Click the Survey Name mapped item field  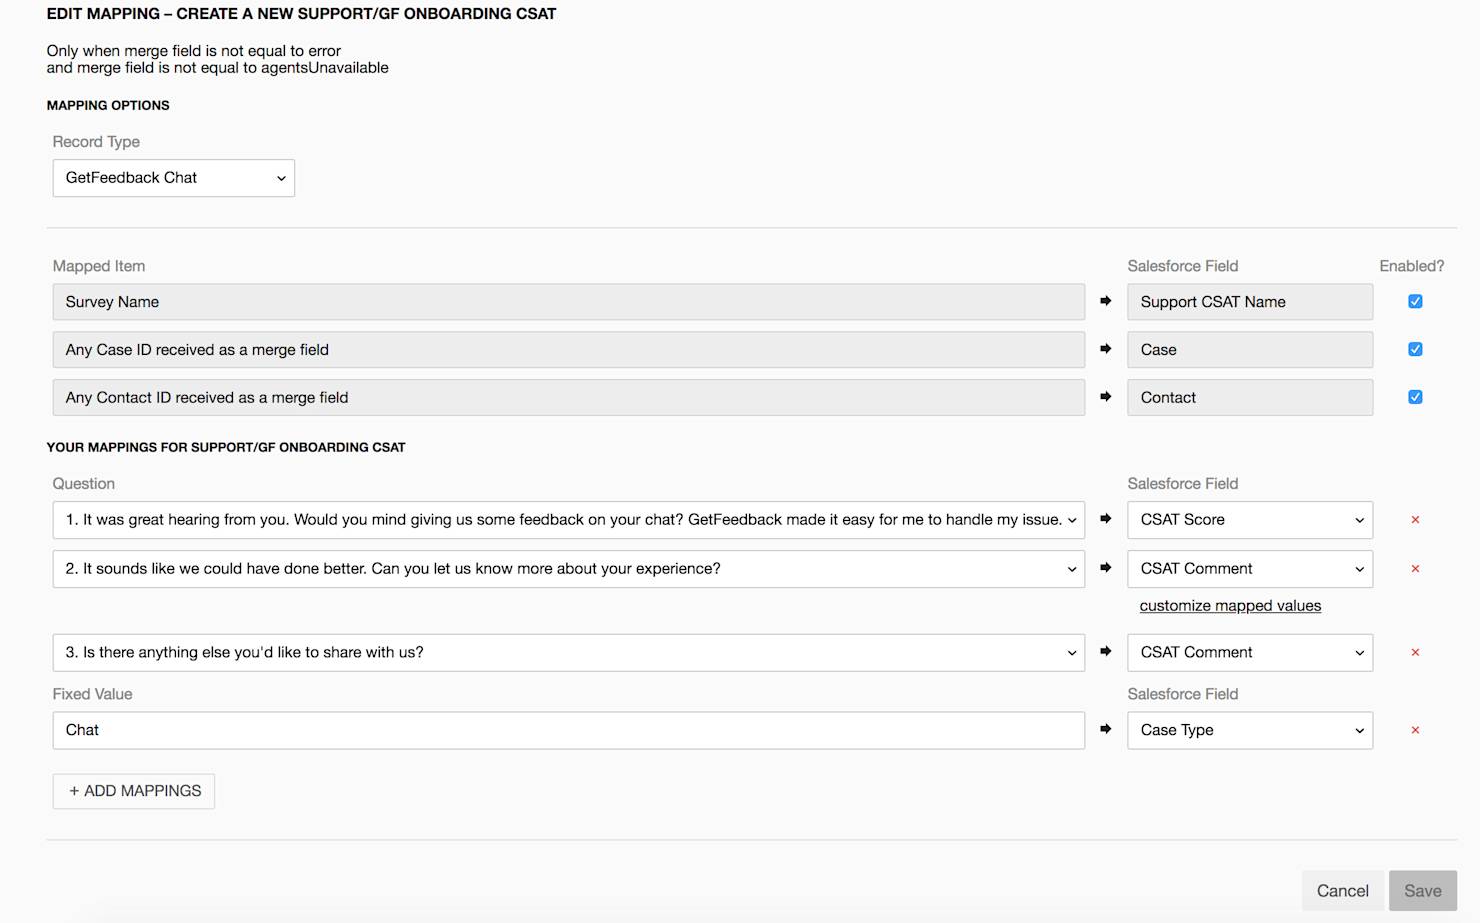pyautogui.click(x=568, y=302)
